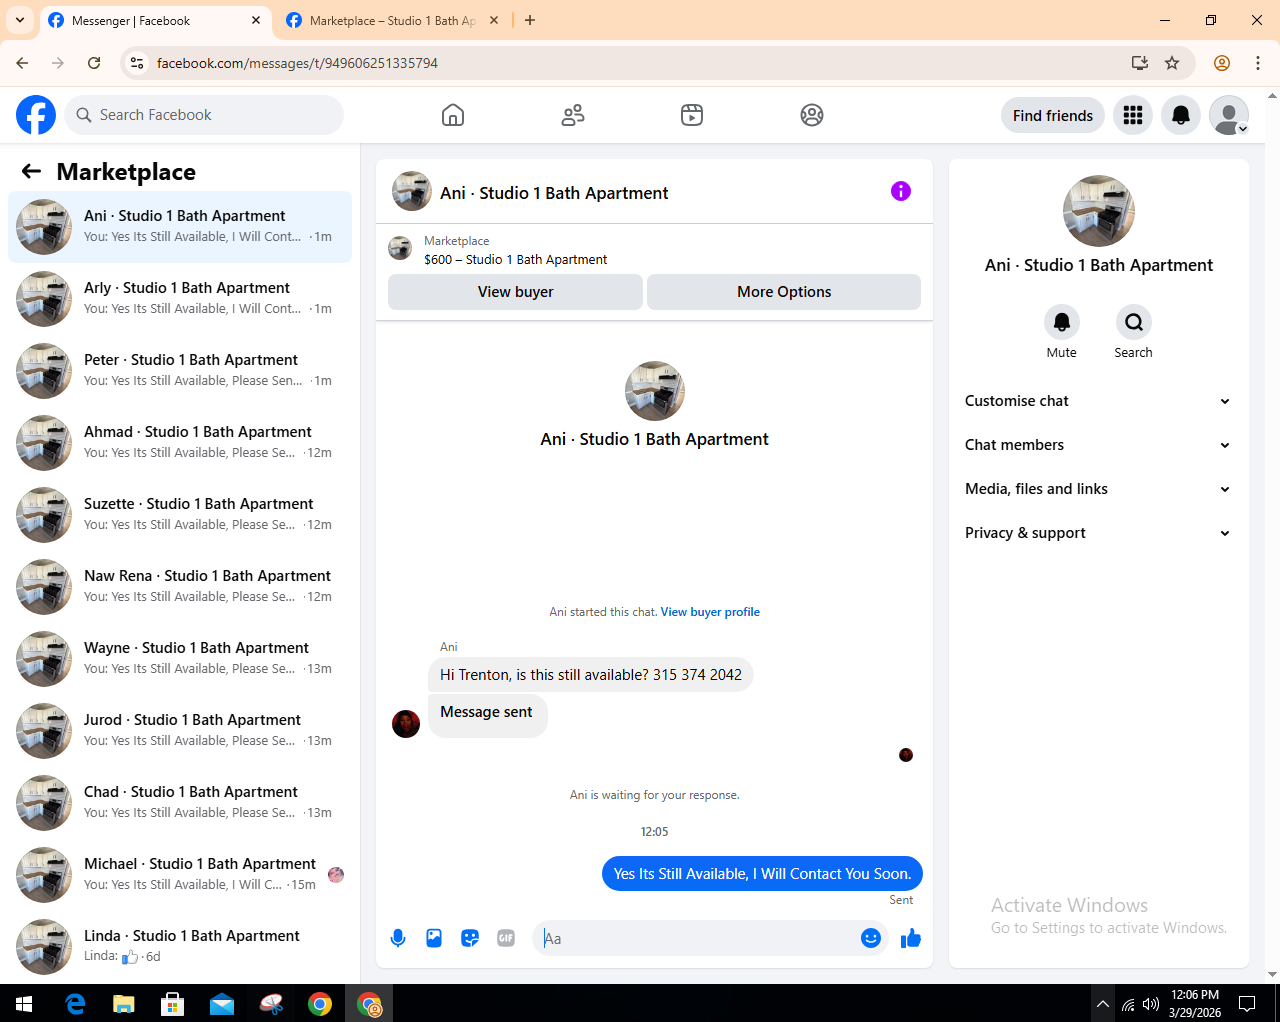Click the View buyer button
Image resolution: width=1280 pixels, height=1022 pixels.
point(515,292)
